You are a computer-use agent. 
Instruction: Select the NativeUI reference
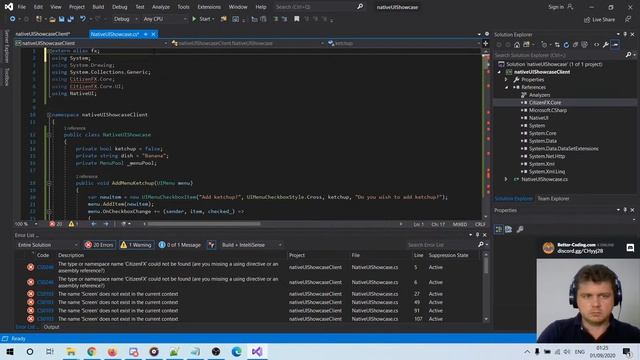pos(538,118)
